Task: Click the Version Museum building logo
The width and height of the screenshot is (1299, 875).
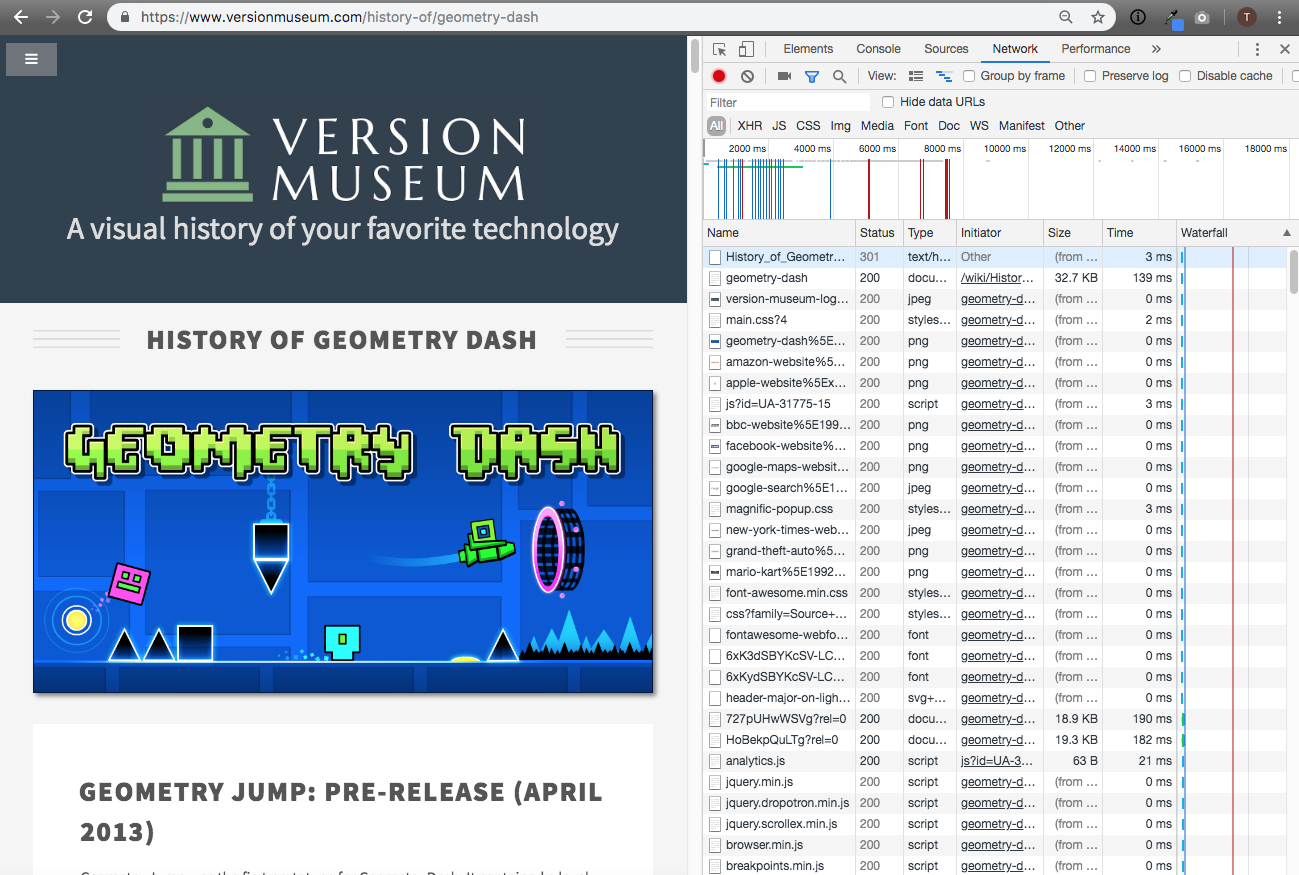Action: click(208, 155)
